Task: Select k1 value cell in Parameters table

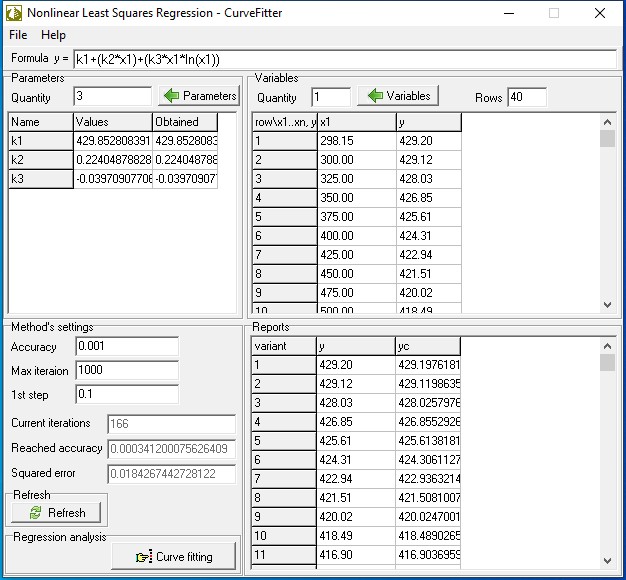Action: point(112,141)
